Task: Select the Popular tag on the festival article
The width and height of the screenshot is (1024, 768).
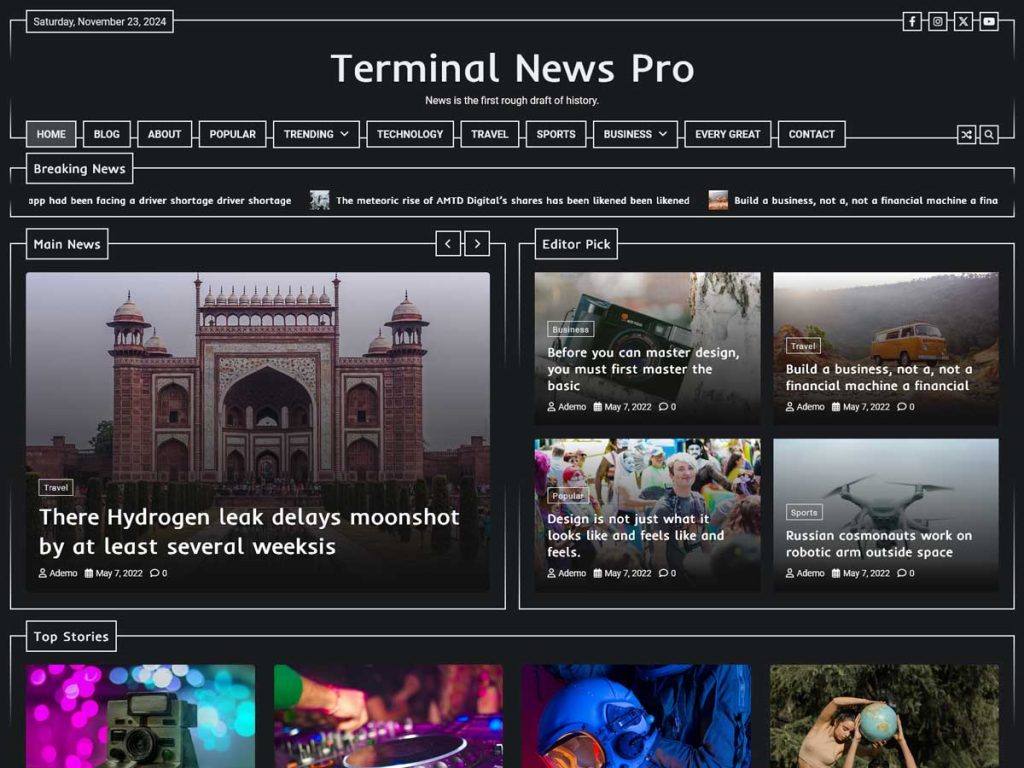Action: [567, 494]
